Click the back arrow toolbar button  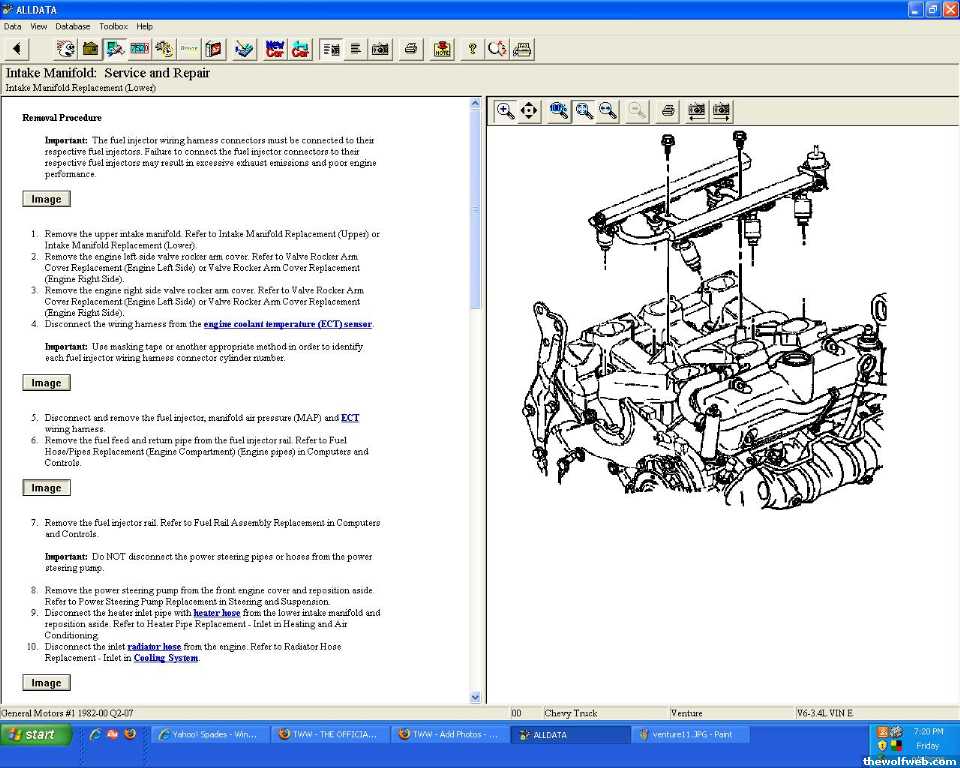(17, 49)
